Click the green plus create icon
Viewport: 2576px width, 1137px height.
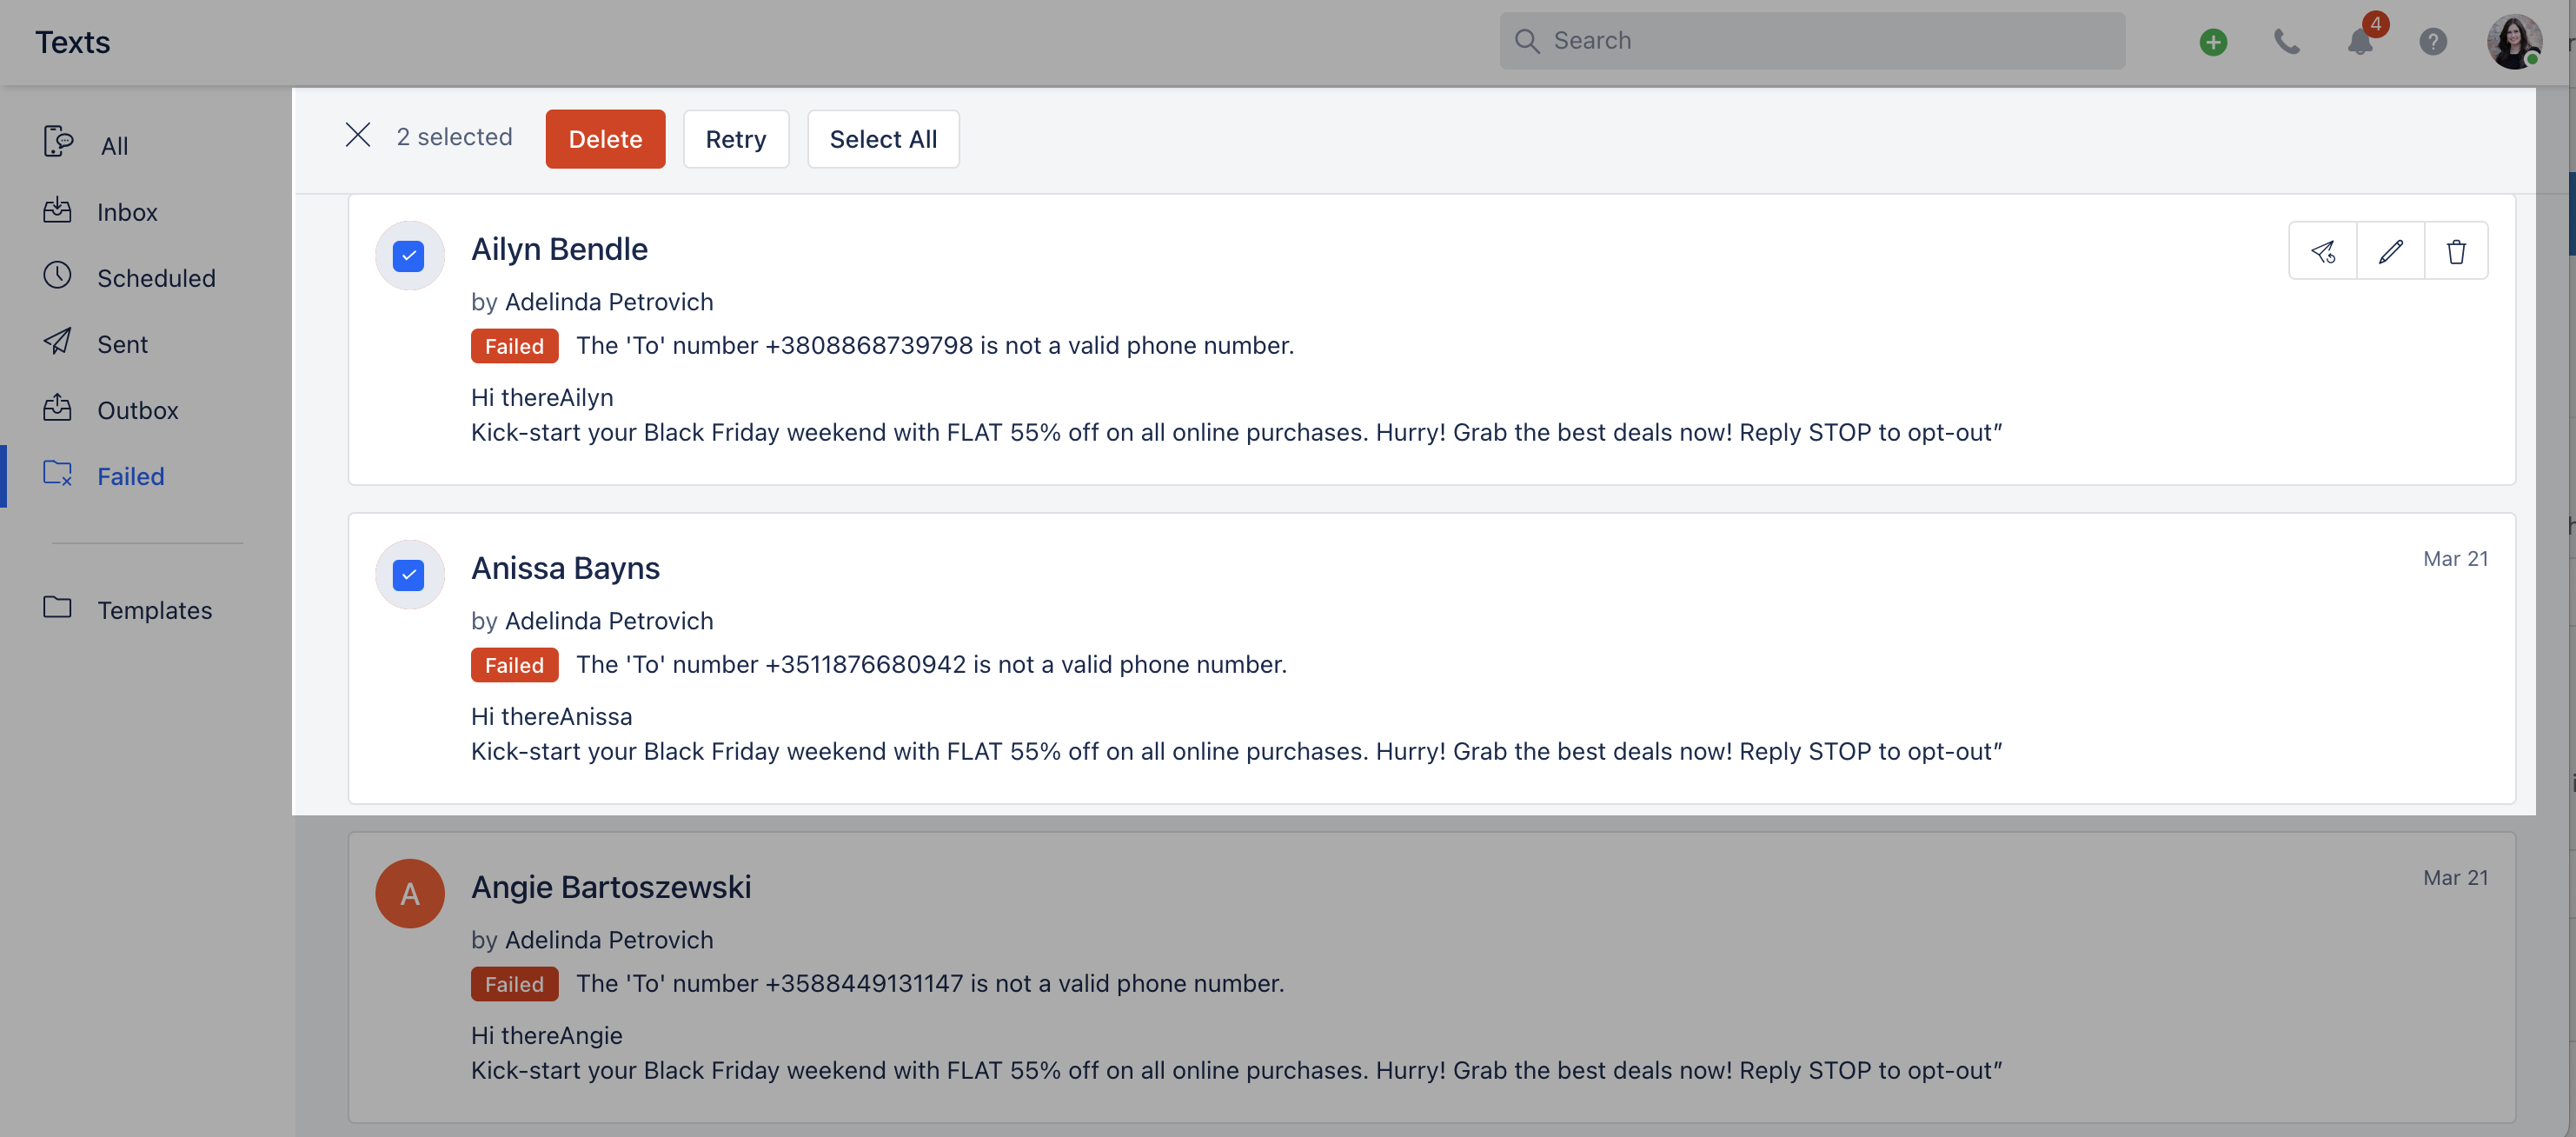click(x=2213, y=42)
